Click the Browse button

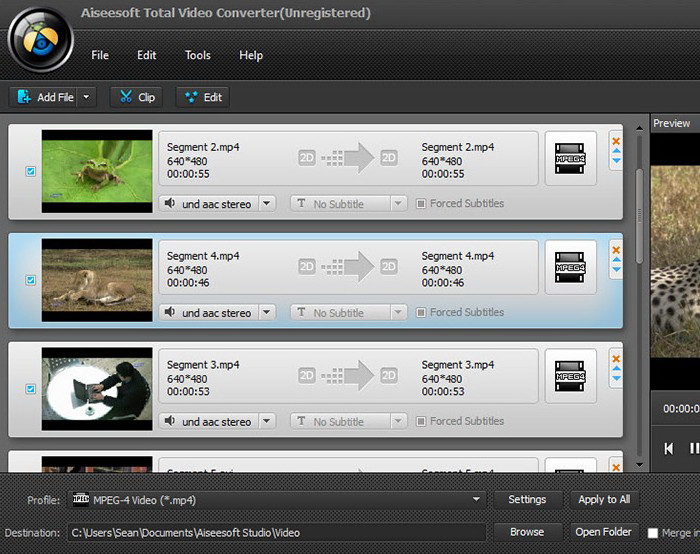tap(527, 532)
